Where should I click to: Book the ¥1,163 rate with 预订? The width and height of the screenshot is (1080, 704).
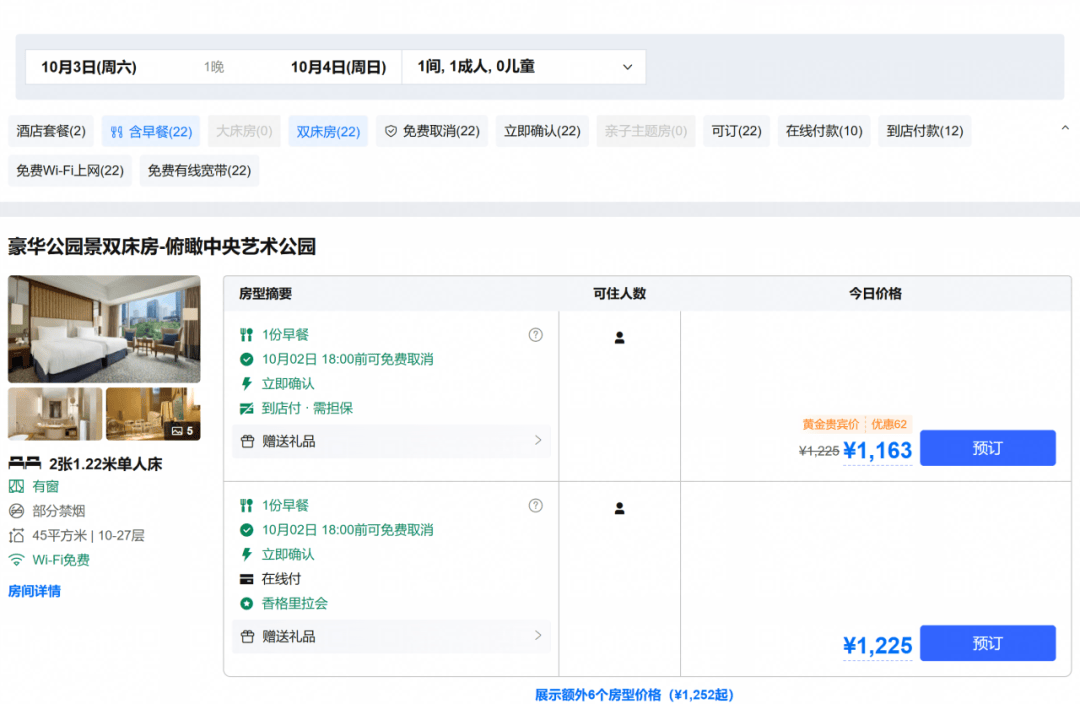click(987, 448)
